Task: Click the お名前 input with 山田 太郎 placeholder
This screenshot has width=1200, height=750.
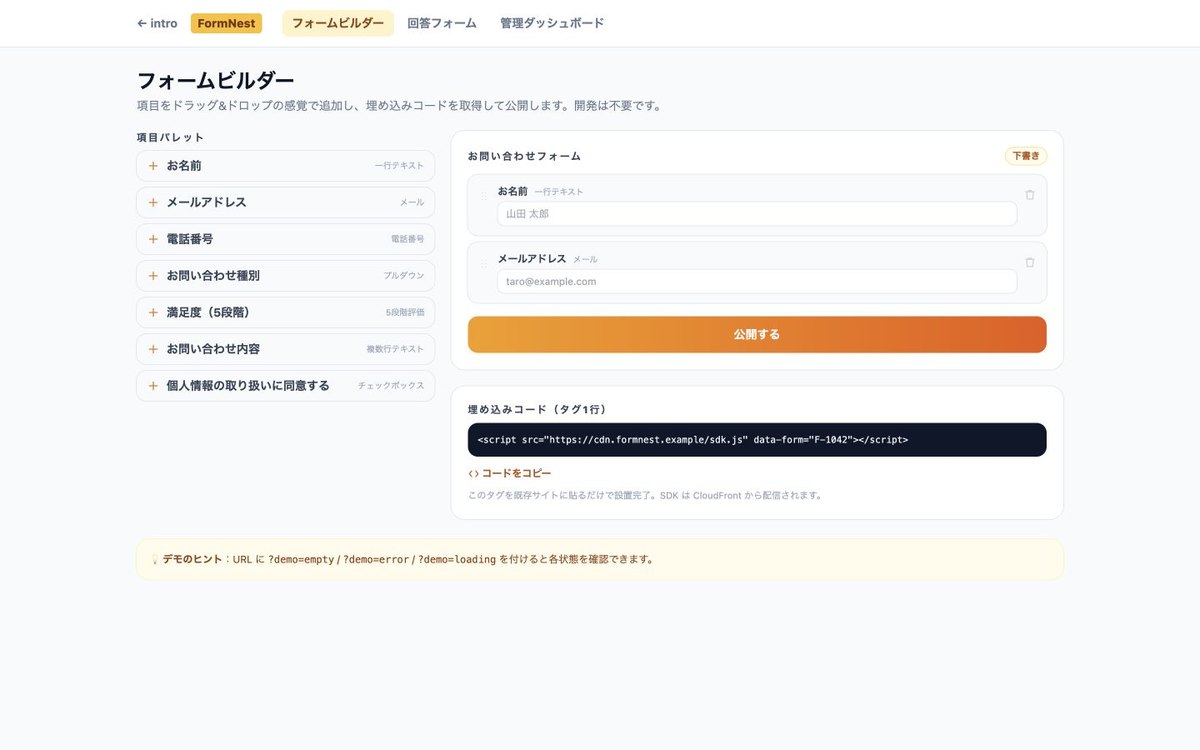Action: pos(757,214)
